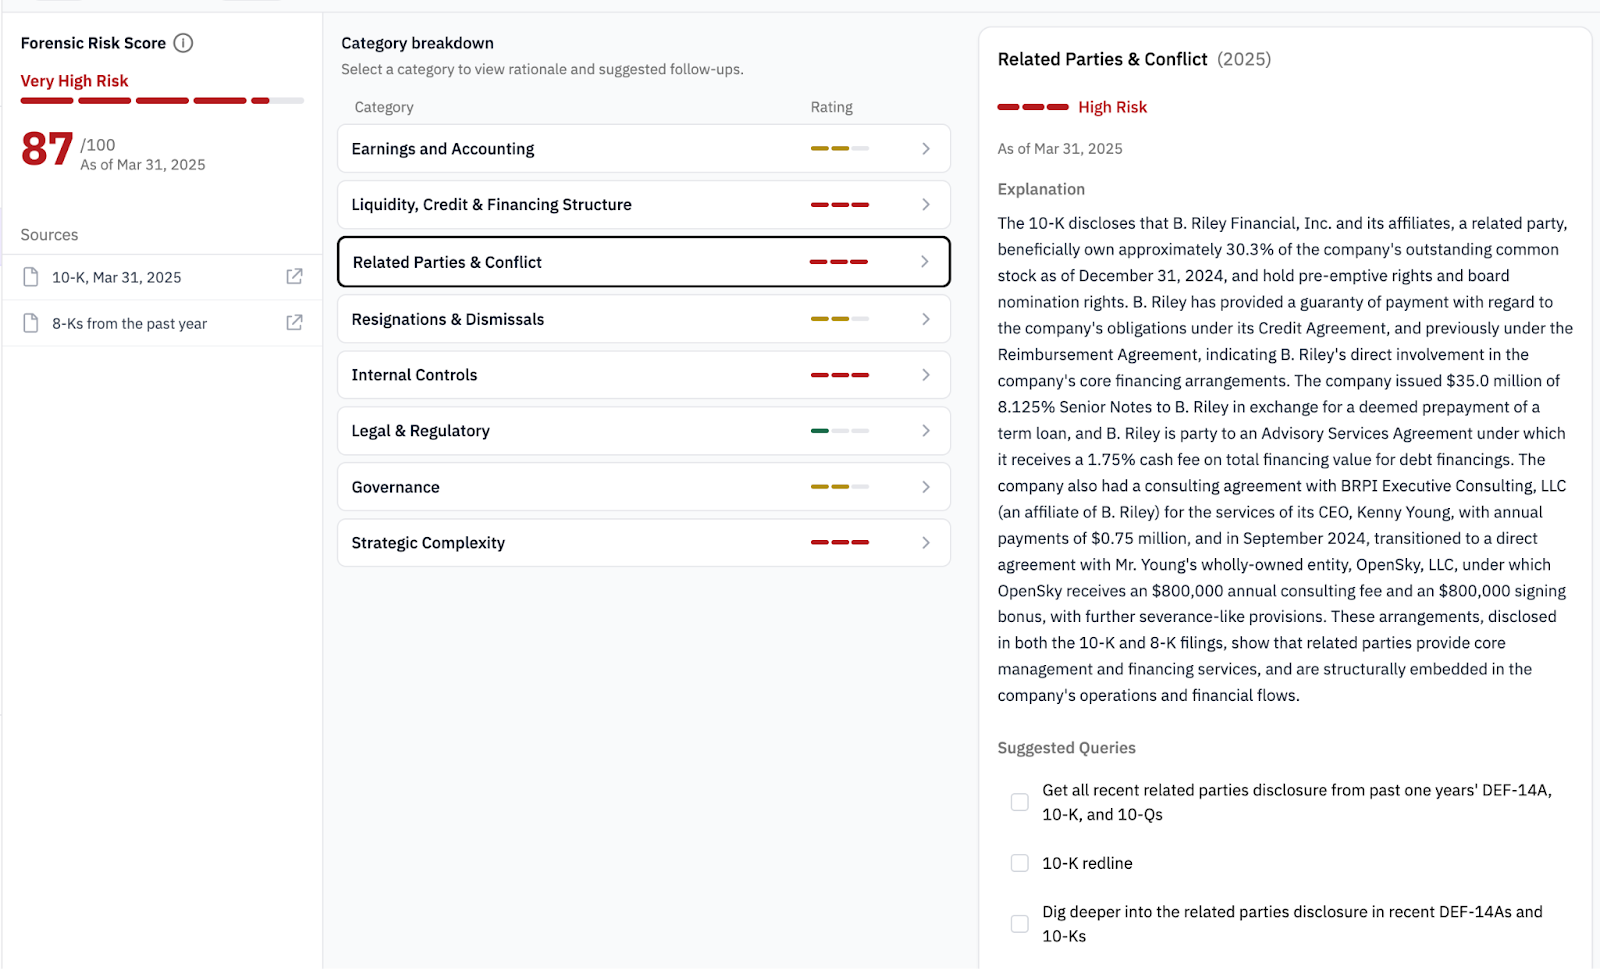Click the High Risk indicator in detail panel

pos(1072,107)
